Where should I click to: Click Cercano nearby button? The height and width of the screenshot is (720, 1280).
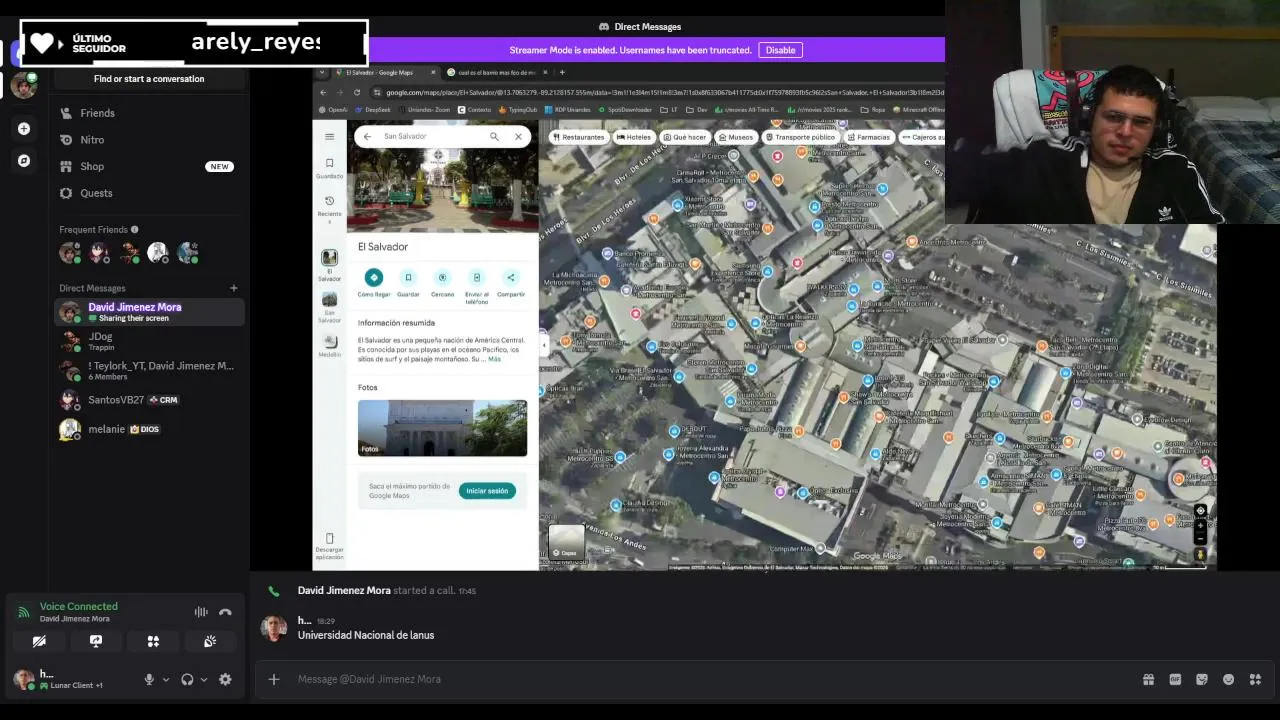pyautogui.click(x=442, y=283)
